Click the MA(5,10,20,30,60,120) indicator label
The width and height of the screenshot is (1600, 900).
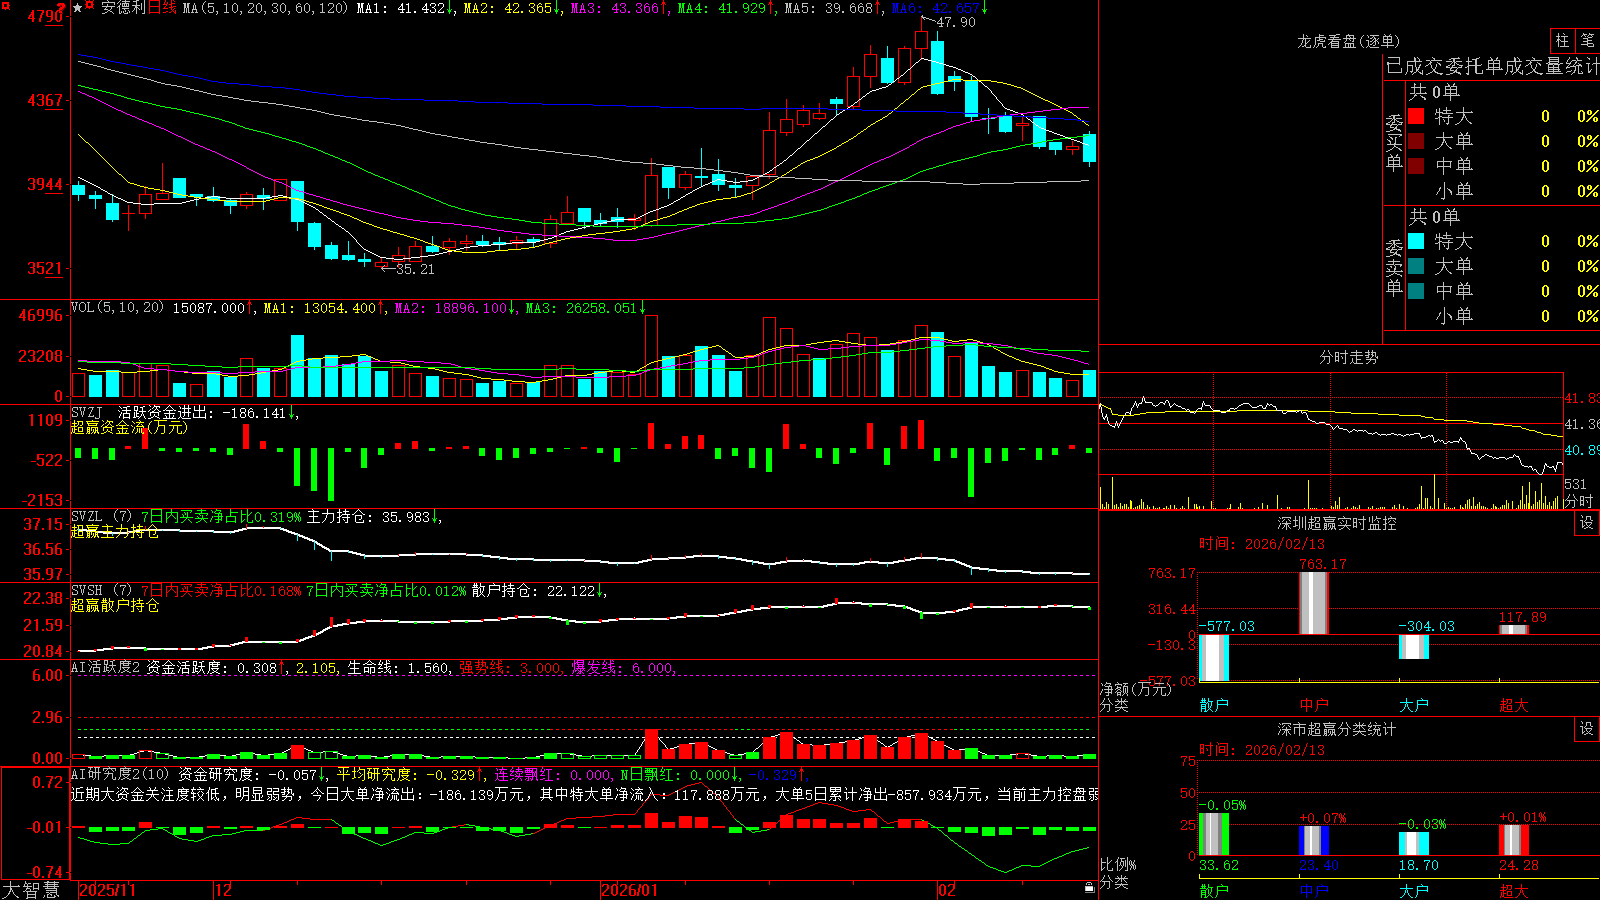click(x=265, y=8)
